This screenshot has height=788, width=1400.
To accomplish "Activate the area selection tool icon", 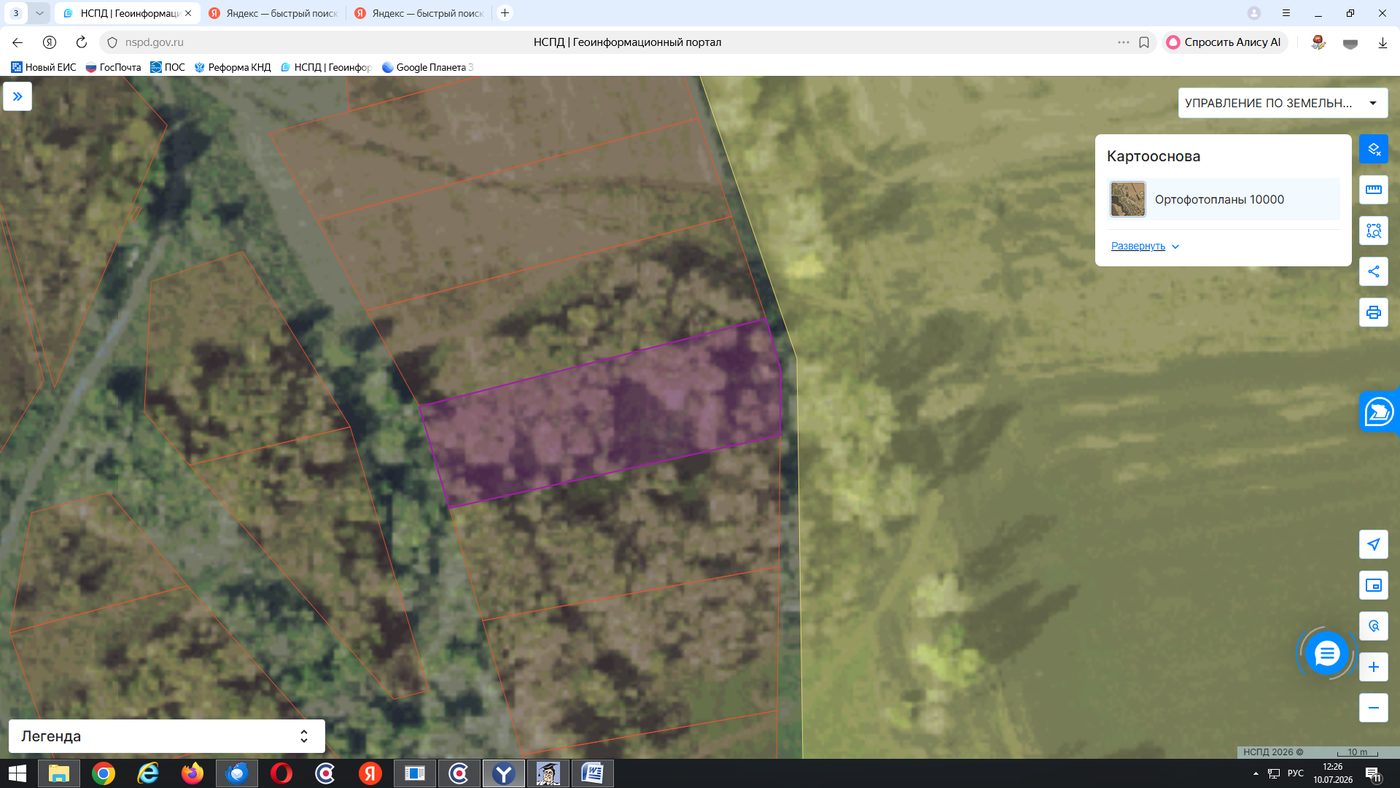I will 1373,231.
